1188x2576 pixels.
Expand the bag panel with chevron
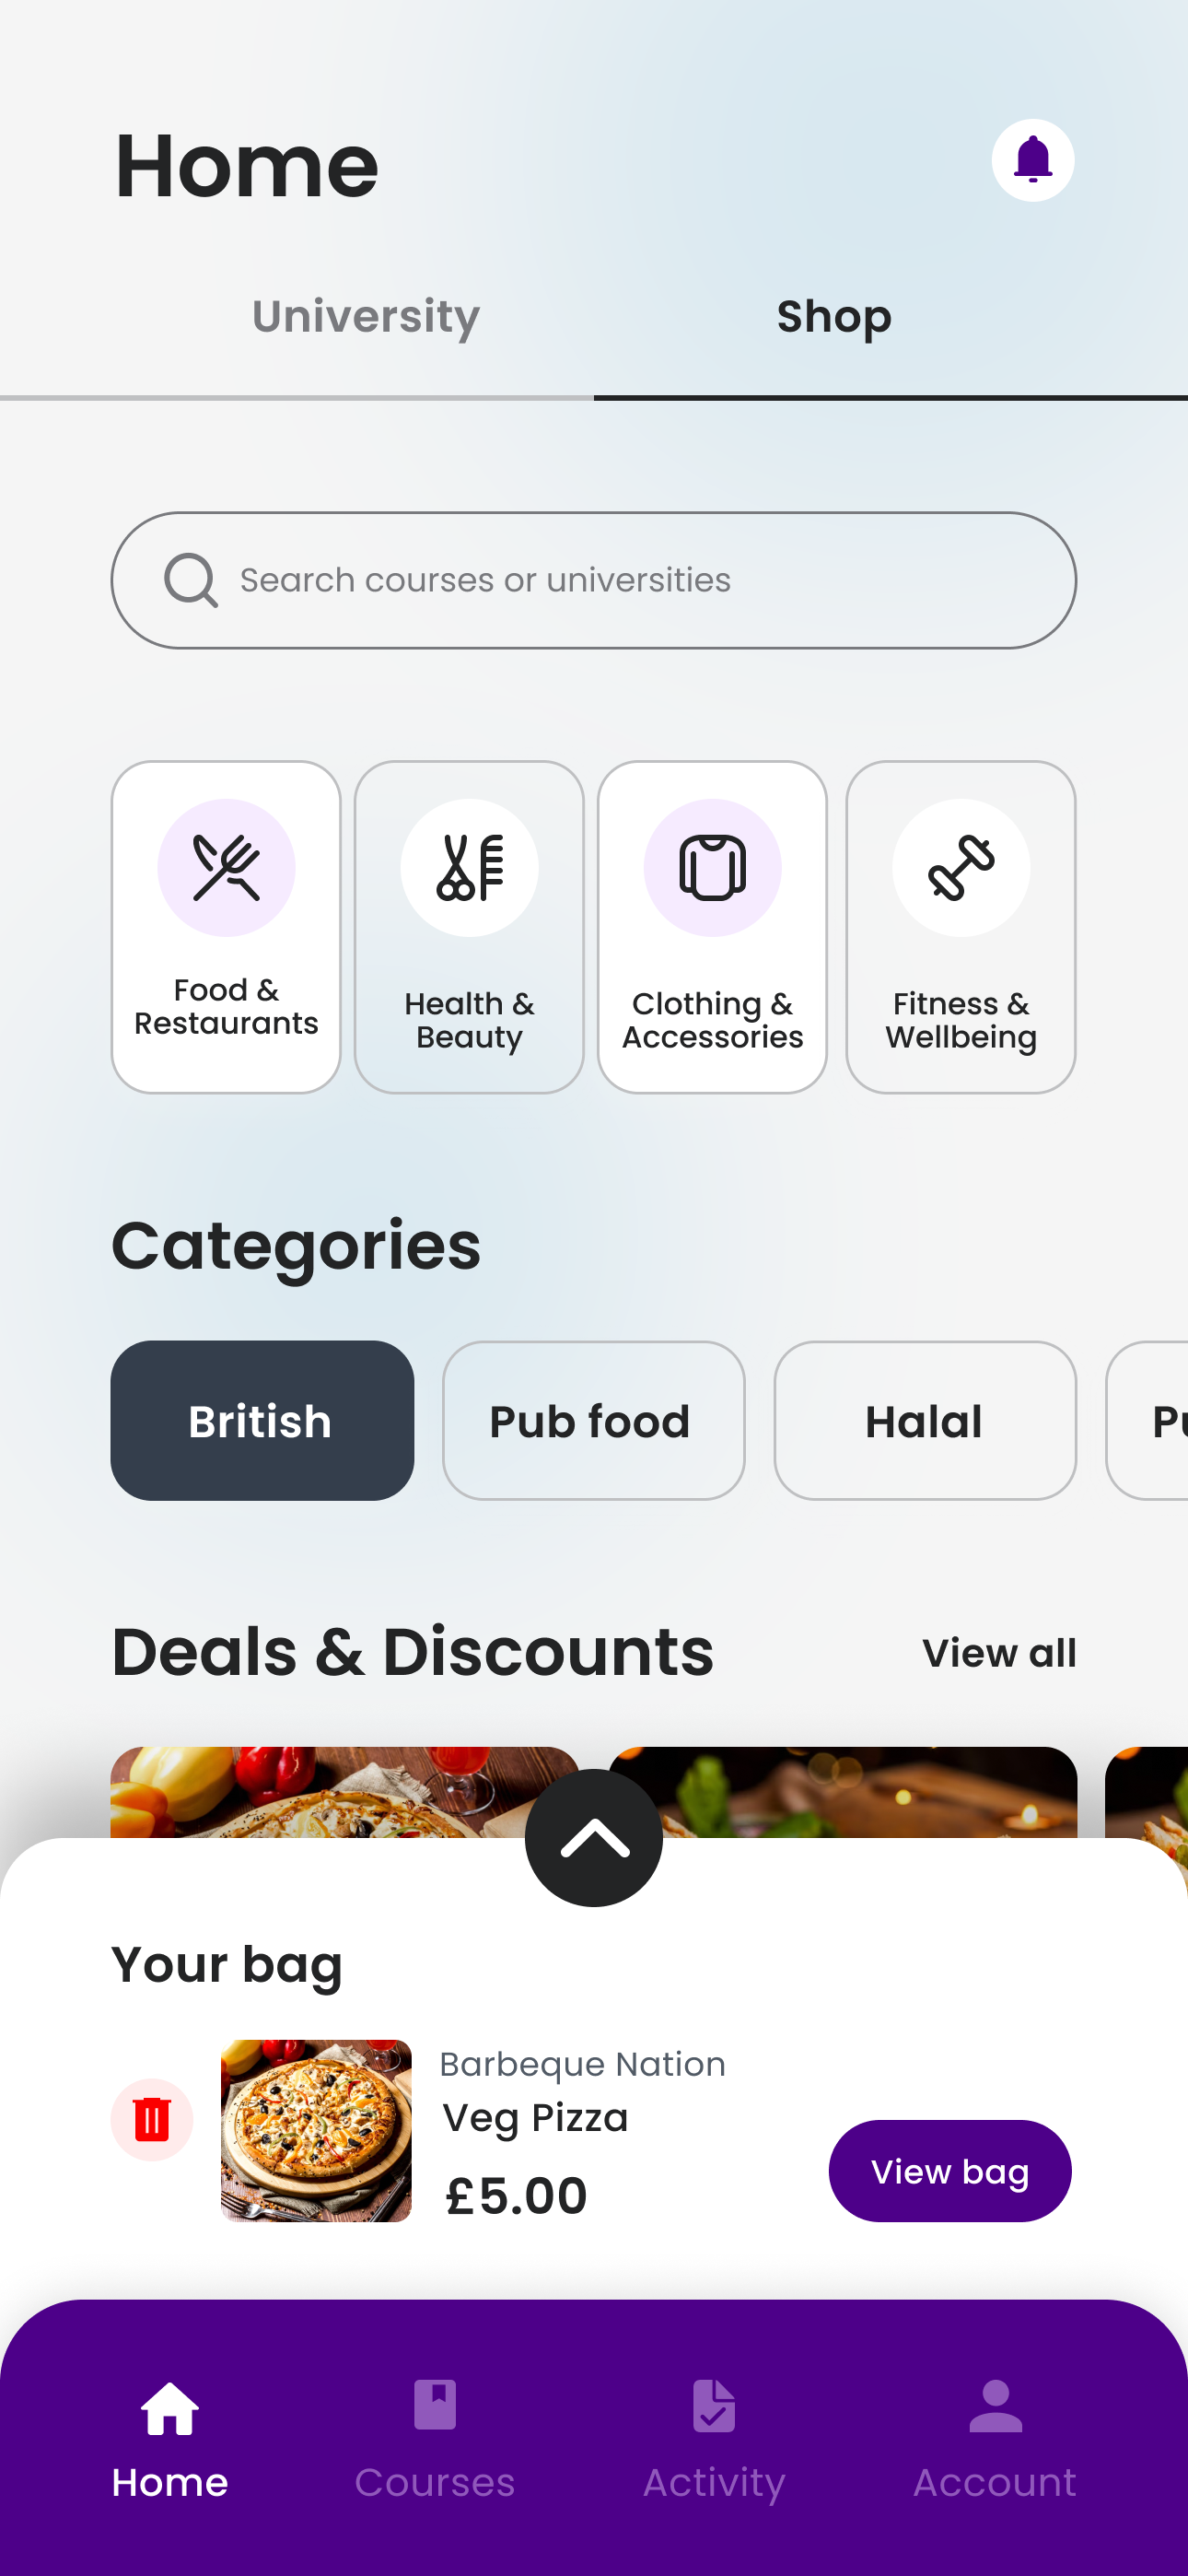click(x=594, y=1838)
